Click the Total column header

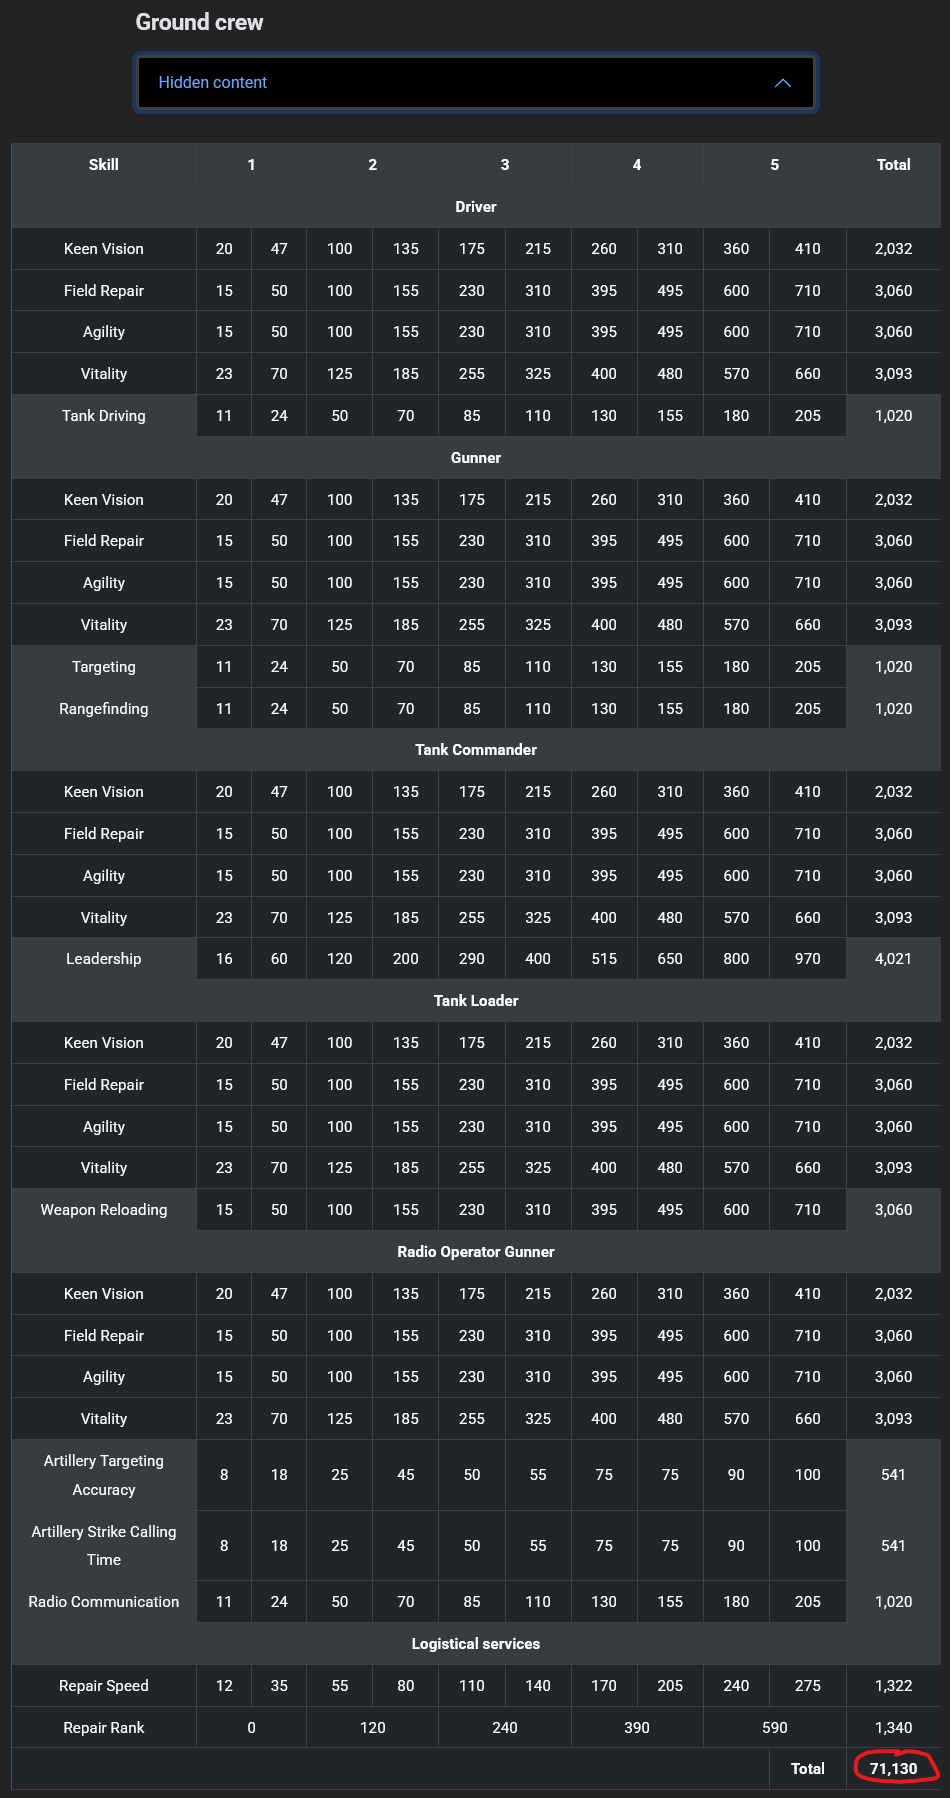(893, 165)
